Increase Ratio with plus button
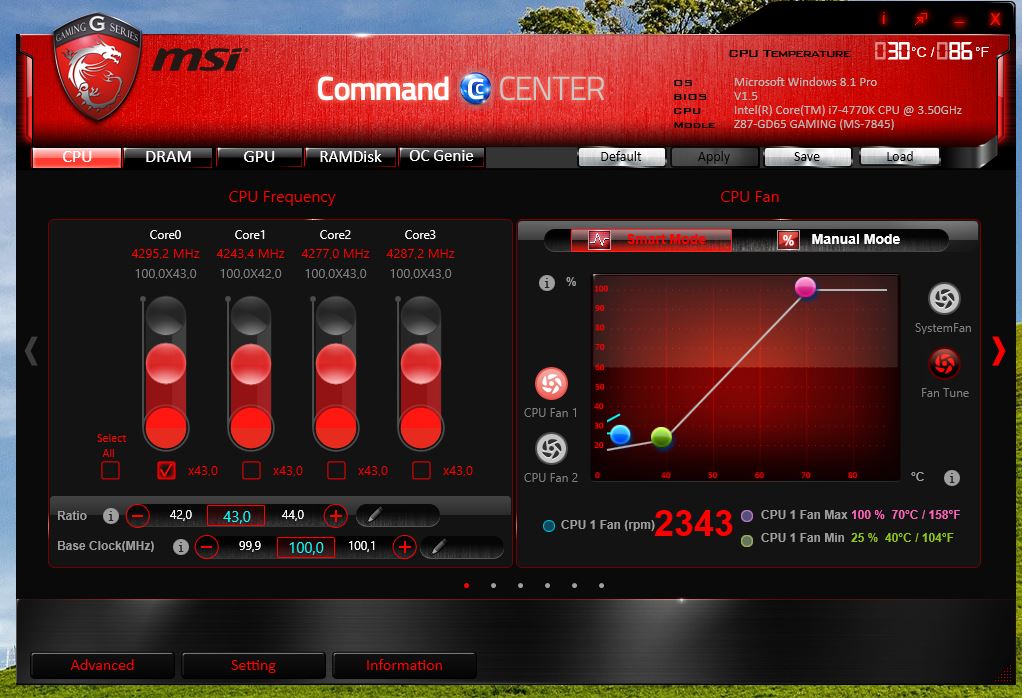Screen dimensions: 1022x698 335,516
